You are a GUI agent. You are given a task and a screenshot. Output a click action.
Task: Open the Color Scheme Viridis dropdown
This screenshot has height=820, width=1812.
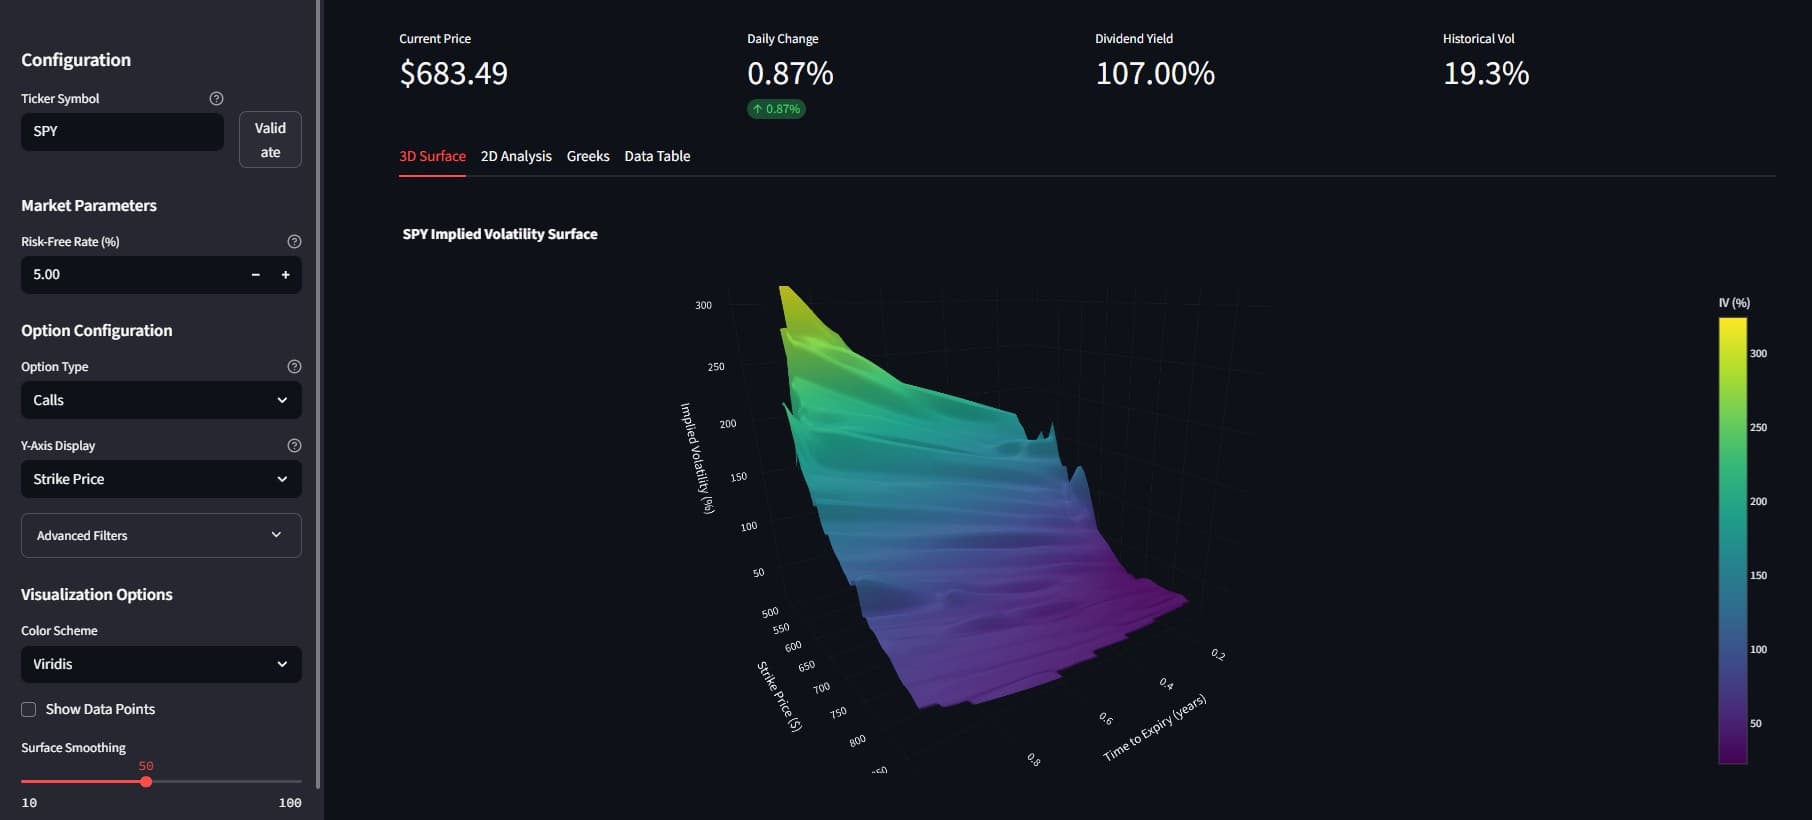[x=161, y=664]
